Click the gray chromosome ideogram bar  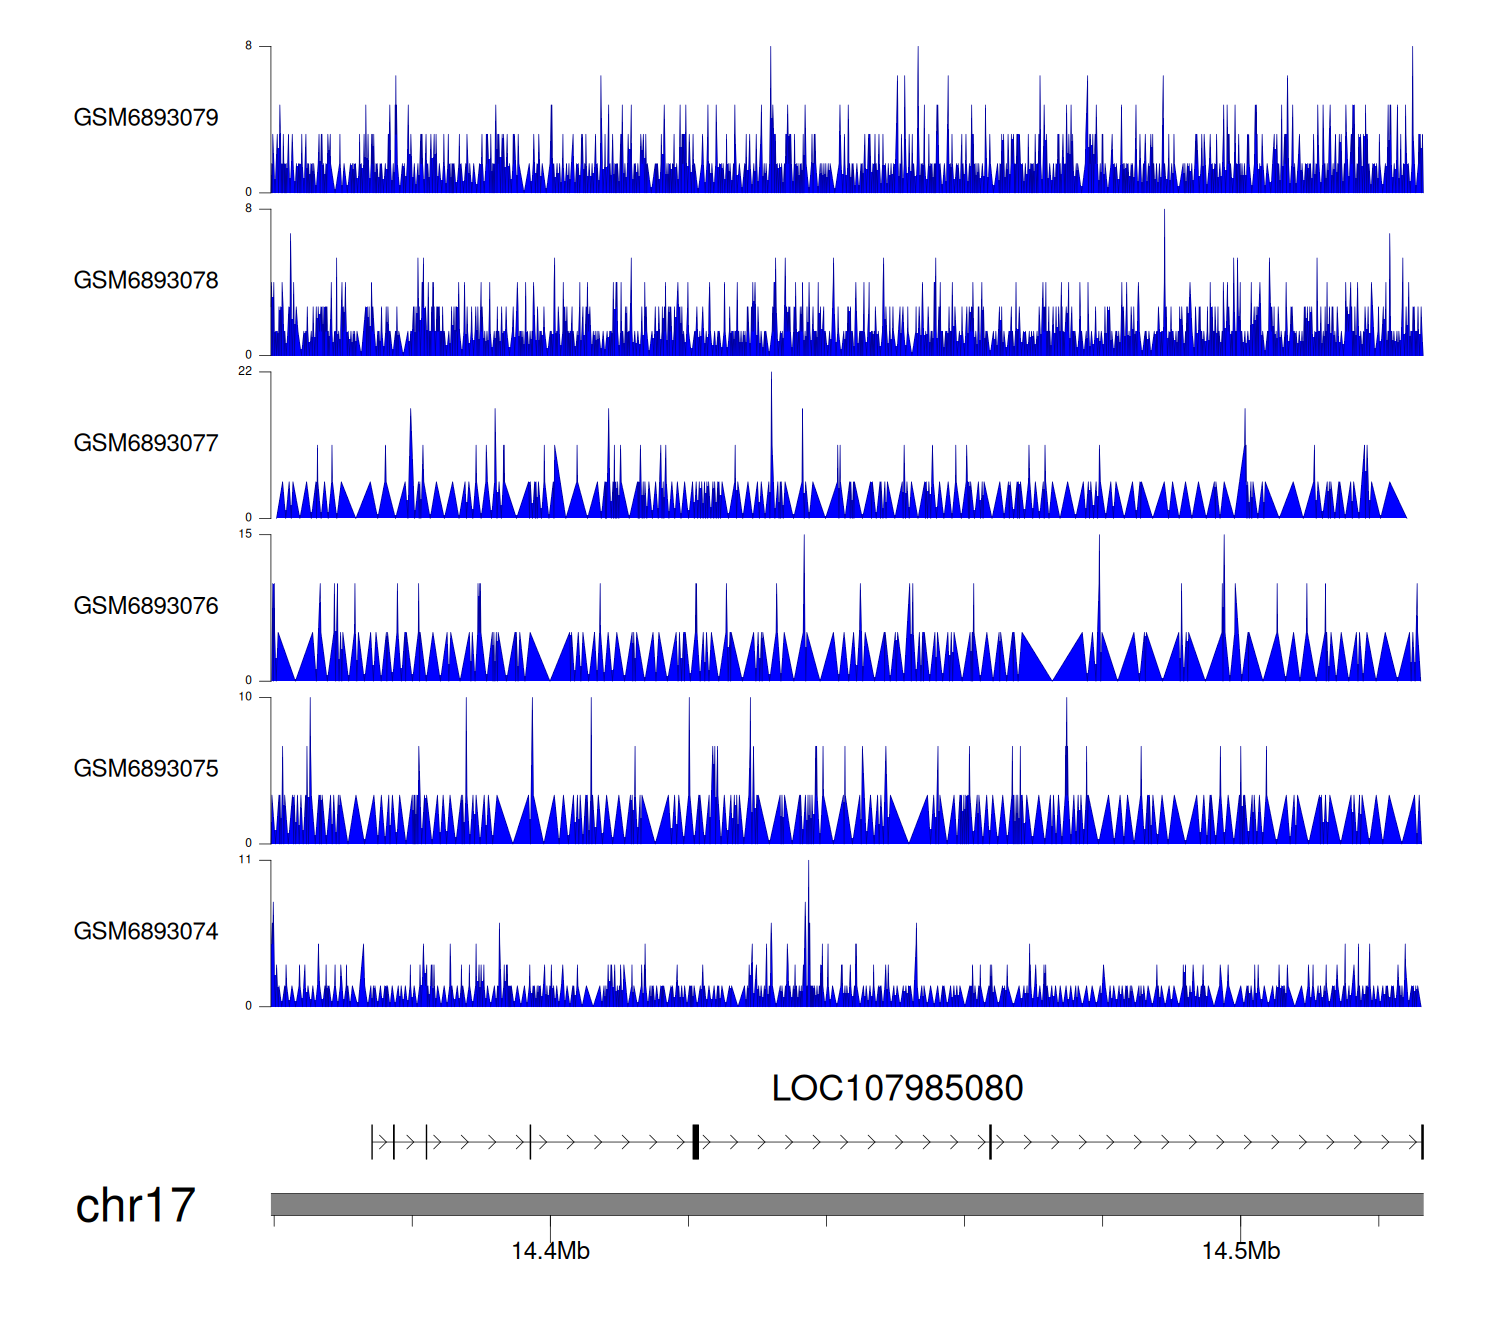846,1204
